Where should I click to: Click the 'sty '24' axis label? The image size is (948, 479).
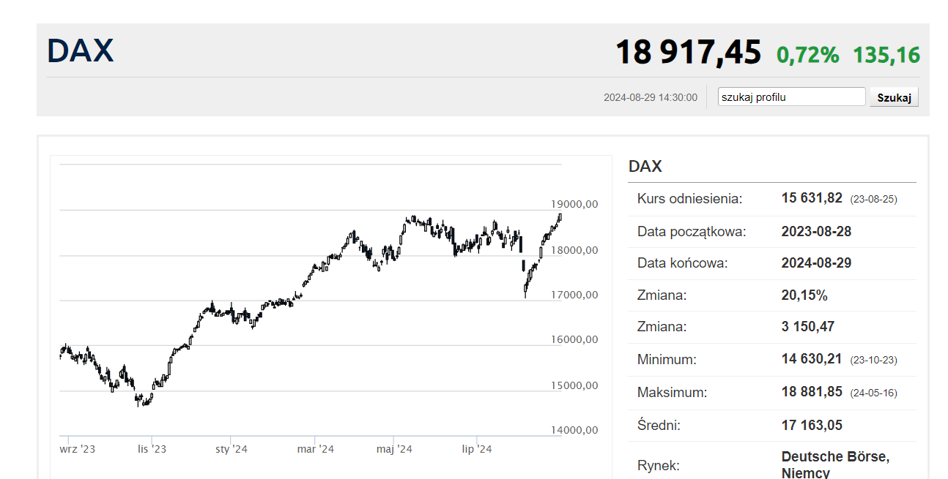232,449
